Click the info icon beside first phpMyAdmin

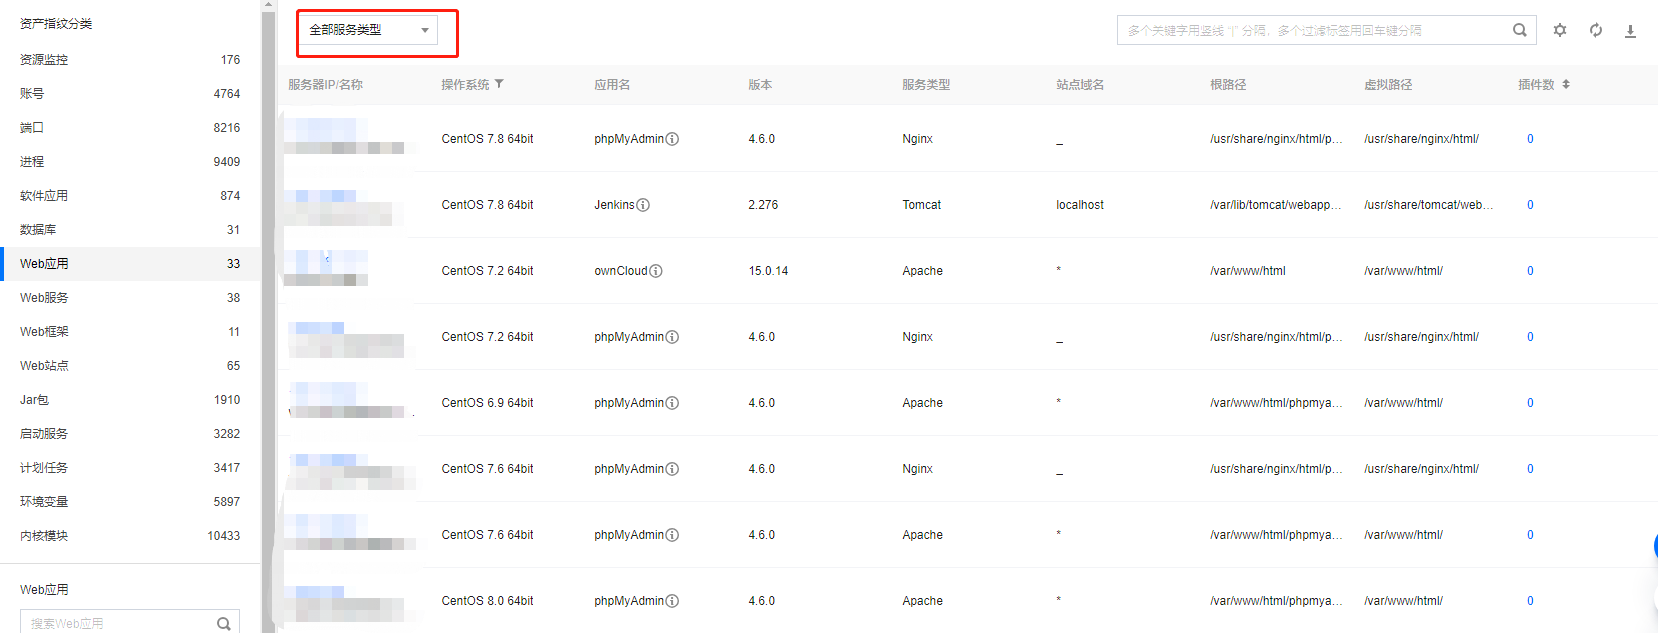click(672, 139)
